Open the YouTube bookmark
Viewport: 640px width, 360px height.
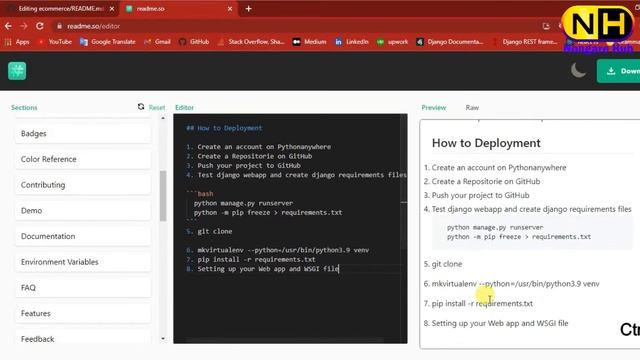[55, 42]
